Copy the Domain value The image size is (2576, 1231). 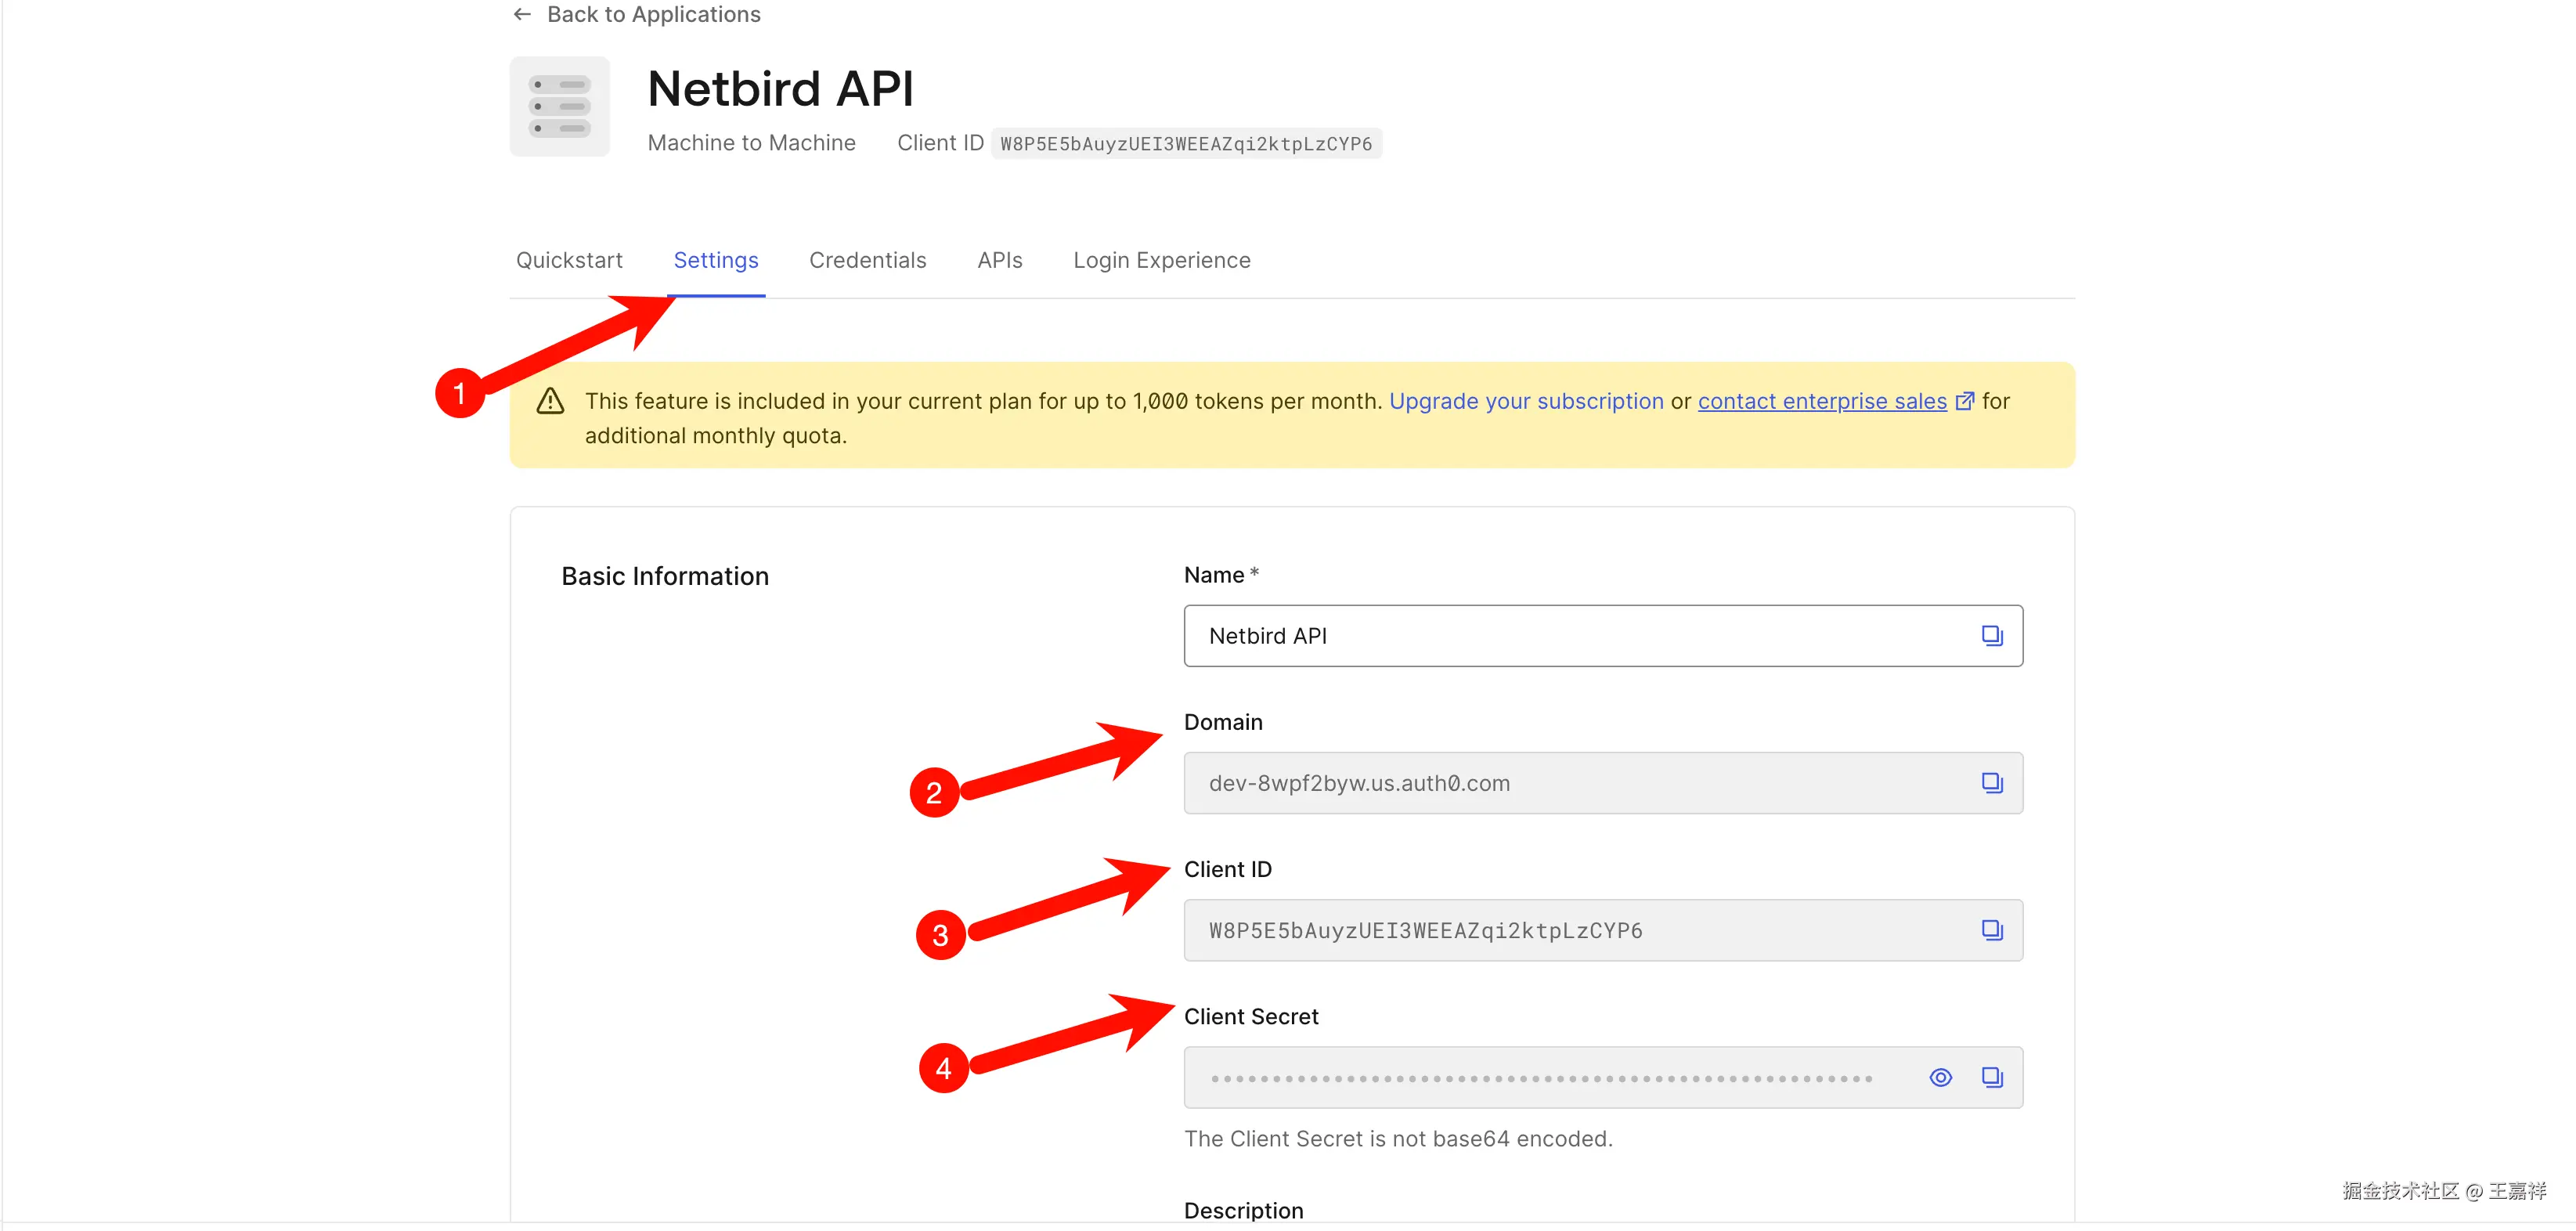click(x=1991, y=783)
